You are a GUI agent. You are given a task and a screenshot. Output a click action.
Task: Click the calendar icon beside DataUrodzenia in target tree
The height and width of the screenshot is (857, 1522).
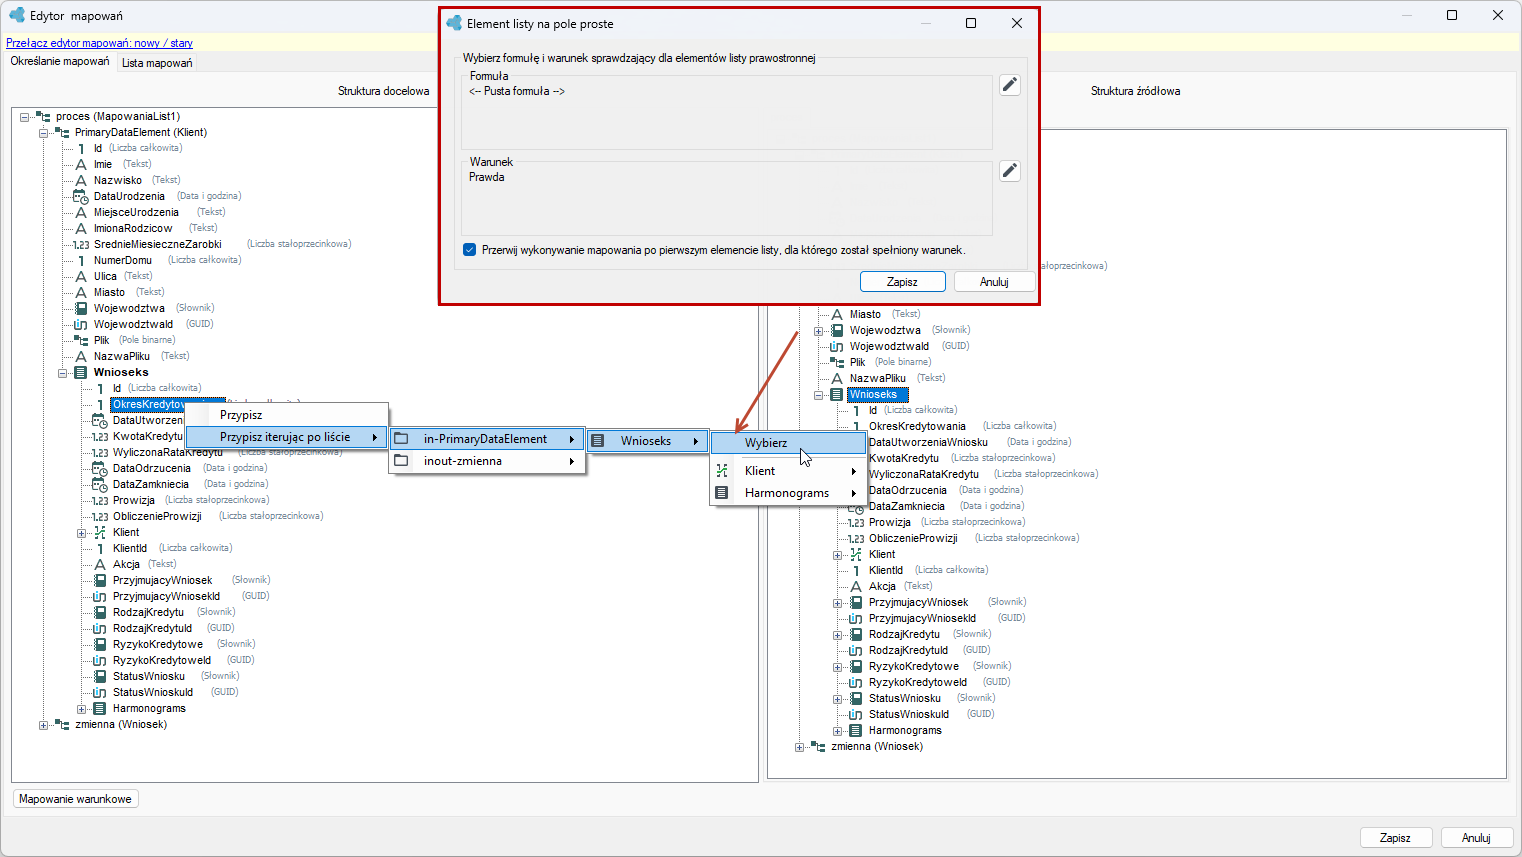tap(81, 197)
